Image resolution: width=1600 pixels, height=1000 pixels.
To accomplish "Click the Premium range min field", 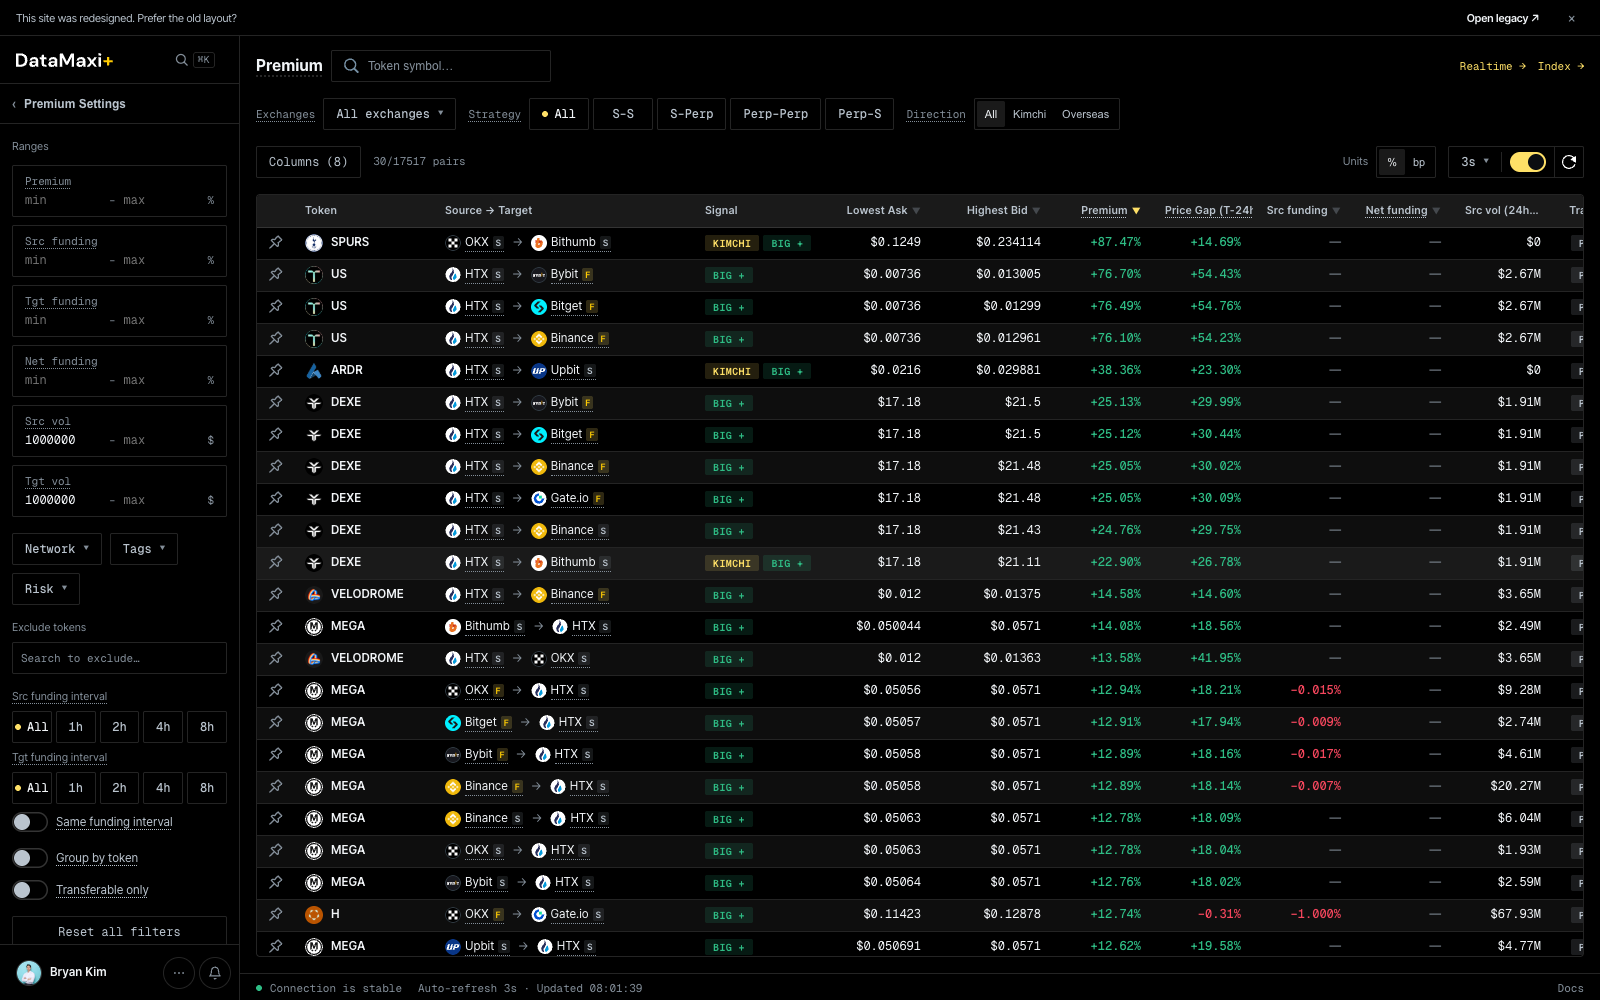I will 60,200.
